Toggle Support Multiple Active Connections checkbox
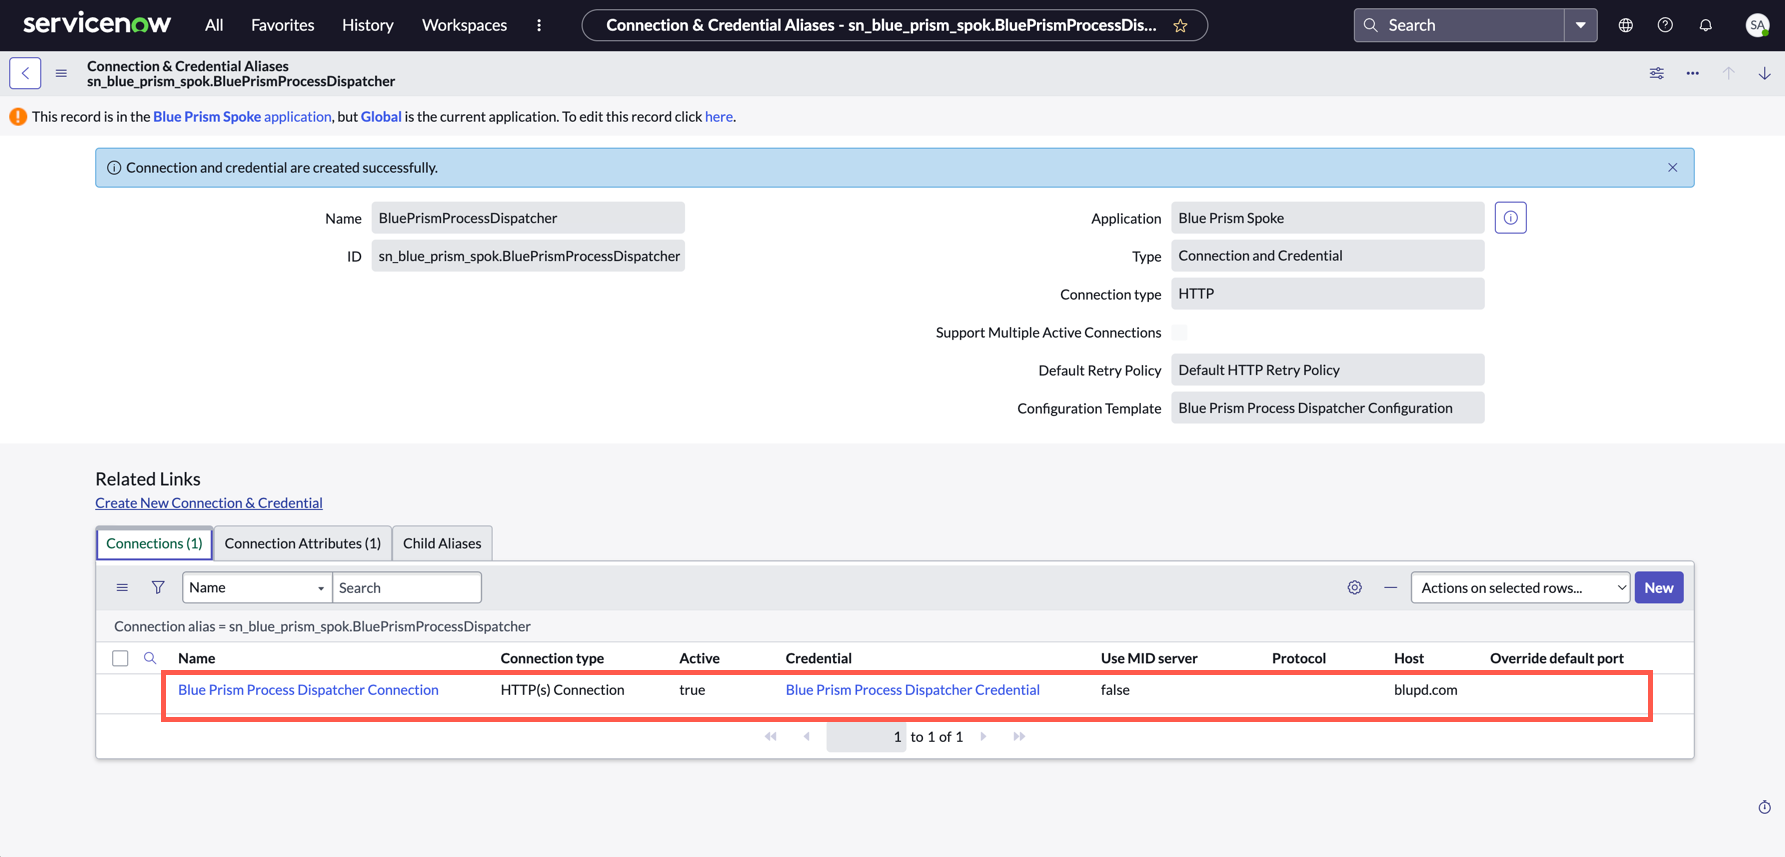1785x857 pixels. click(1180, 332)
